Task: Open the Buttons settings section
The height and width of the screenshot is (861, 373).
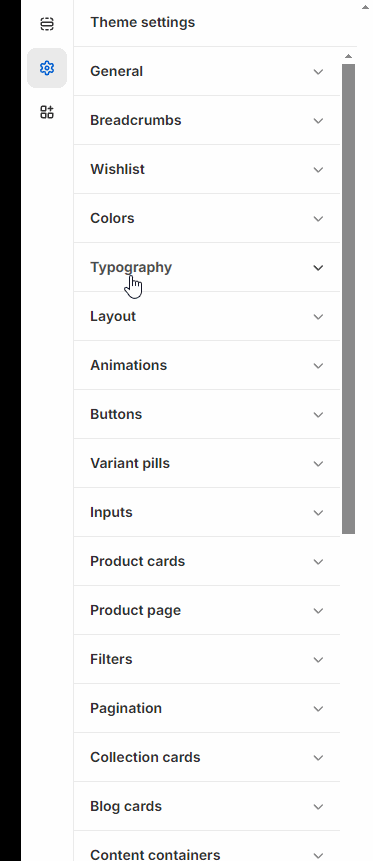Action: 207,414
